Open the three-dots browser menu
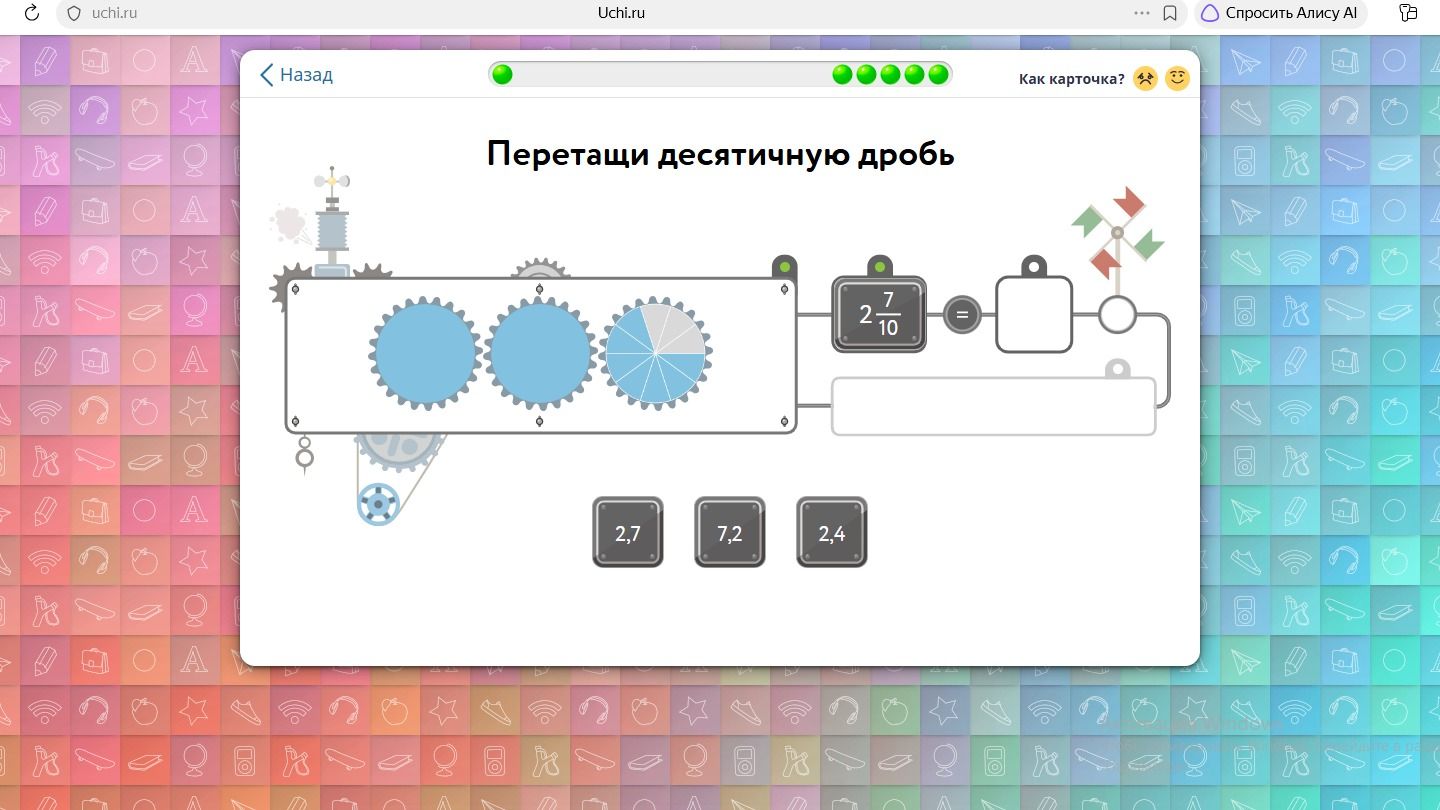The image size is (1440, 810). [1142, 13]
